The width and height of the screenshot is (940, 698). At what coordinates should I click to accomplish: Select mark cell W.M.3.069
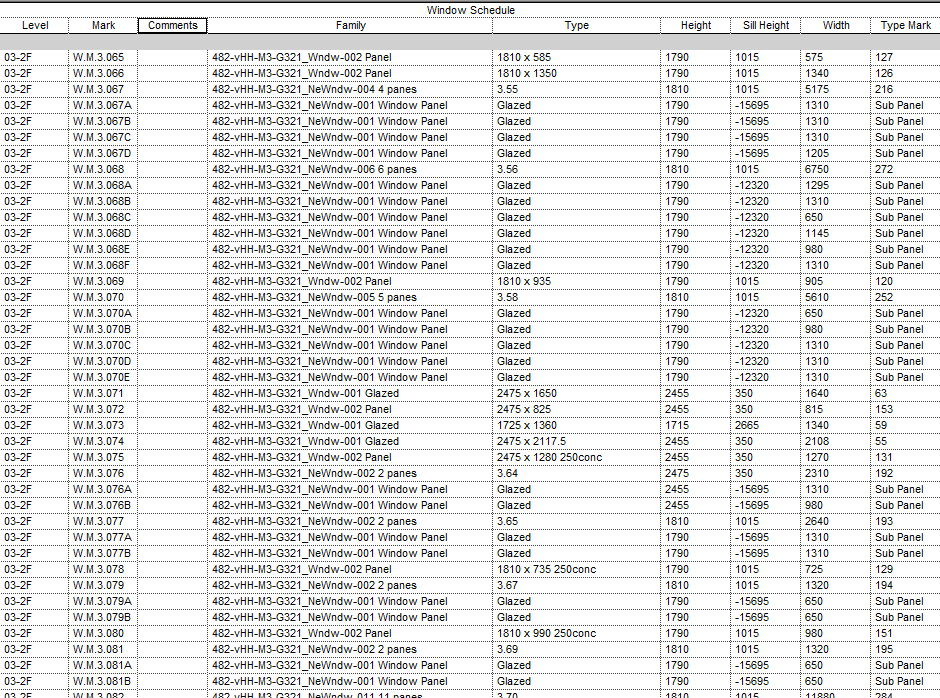tap(103, 281)
